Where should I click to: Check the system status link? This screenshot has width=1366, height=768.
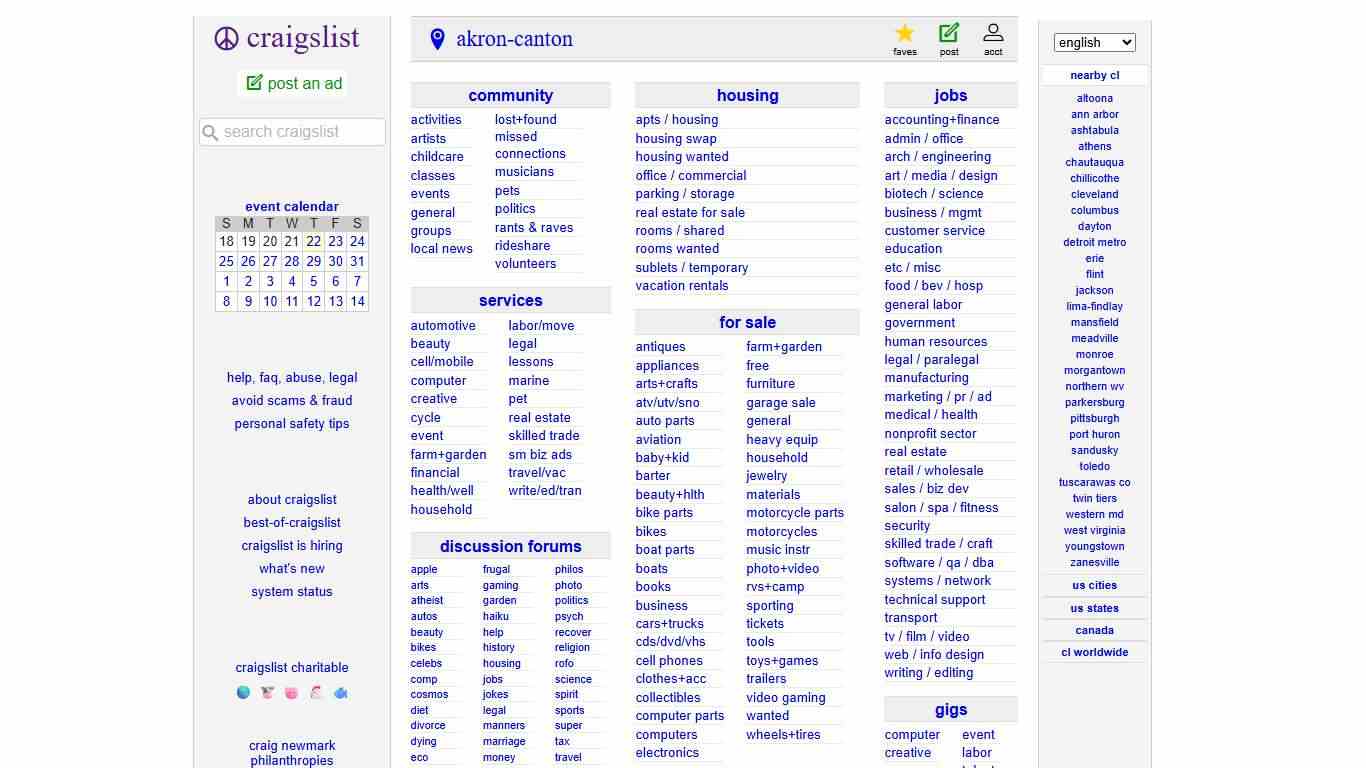point(291,591)
